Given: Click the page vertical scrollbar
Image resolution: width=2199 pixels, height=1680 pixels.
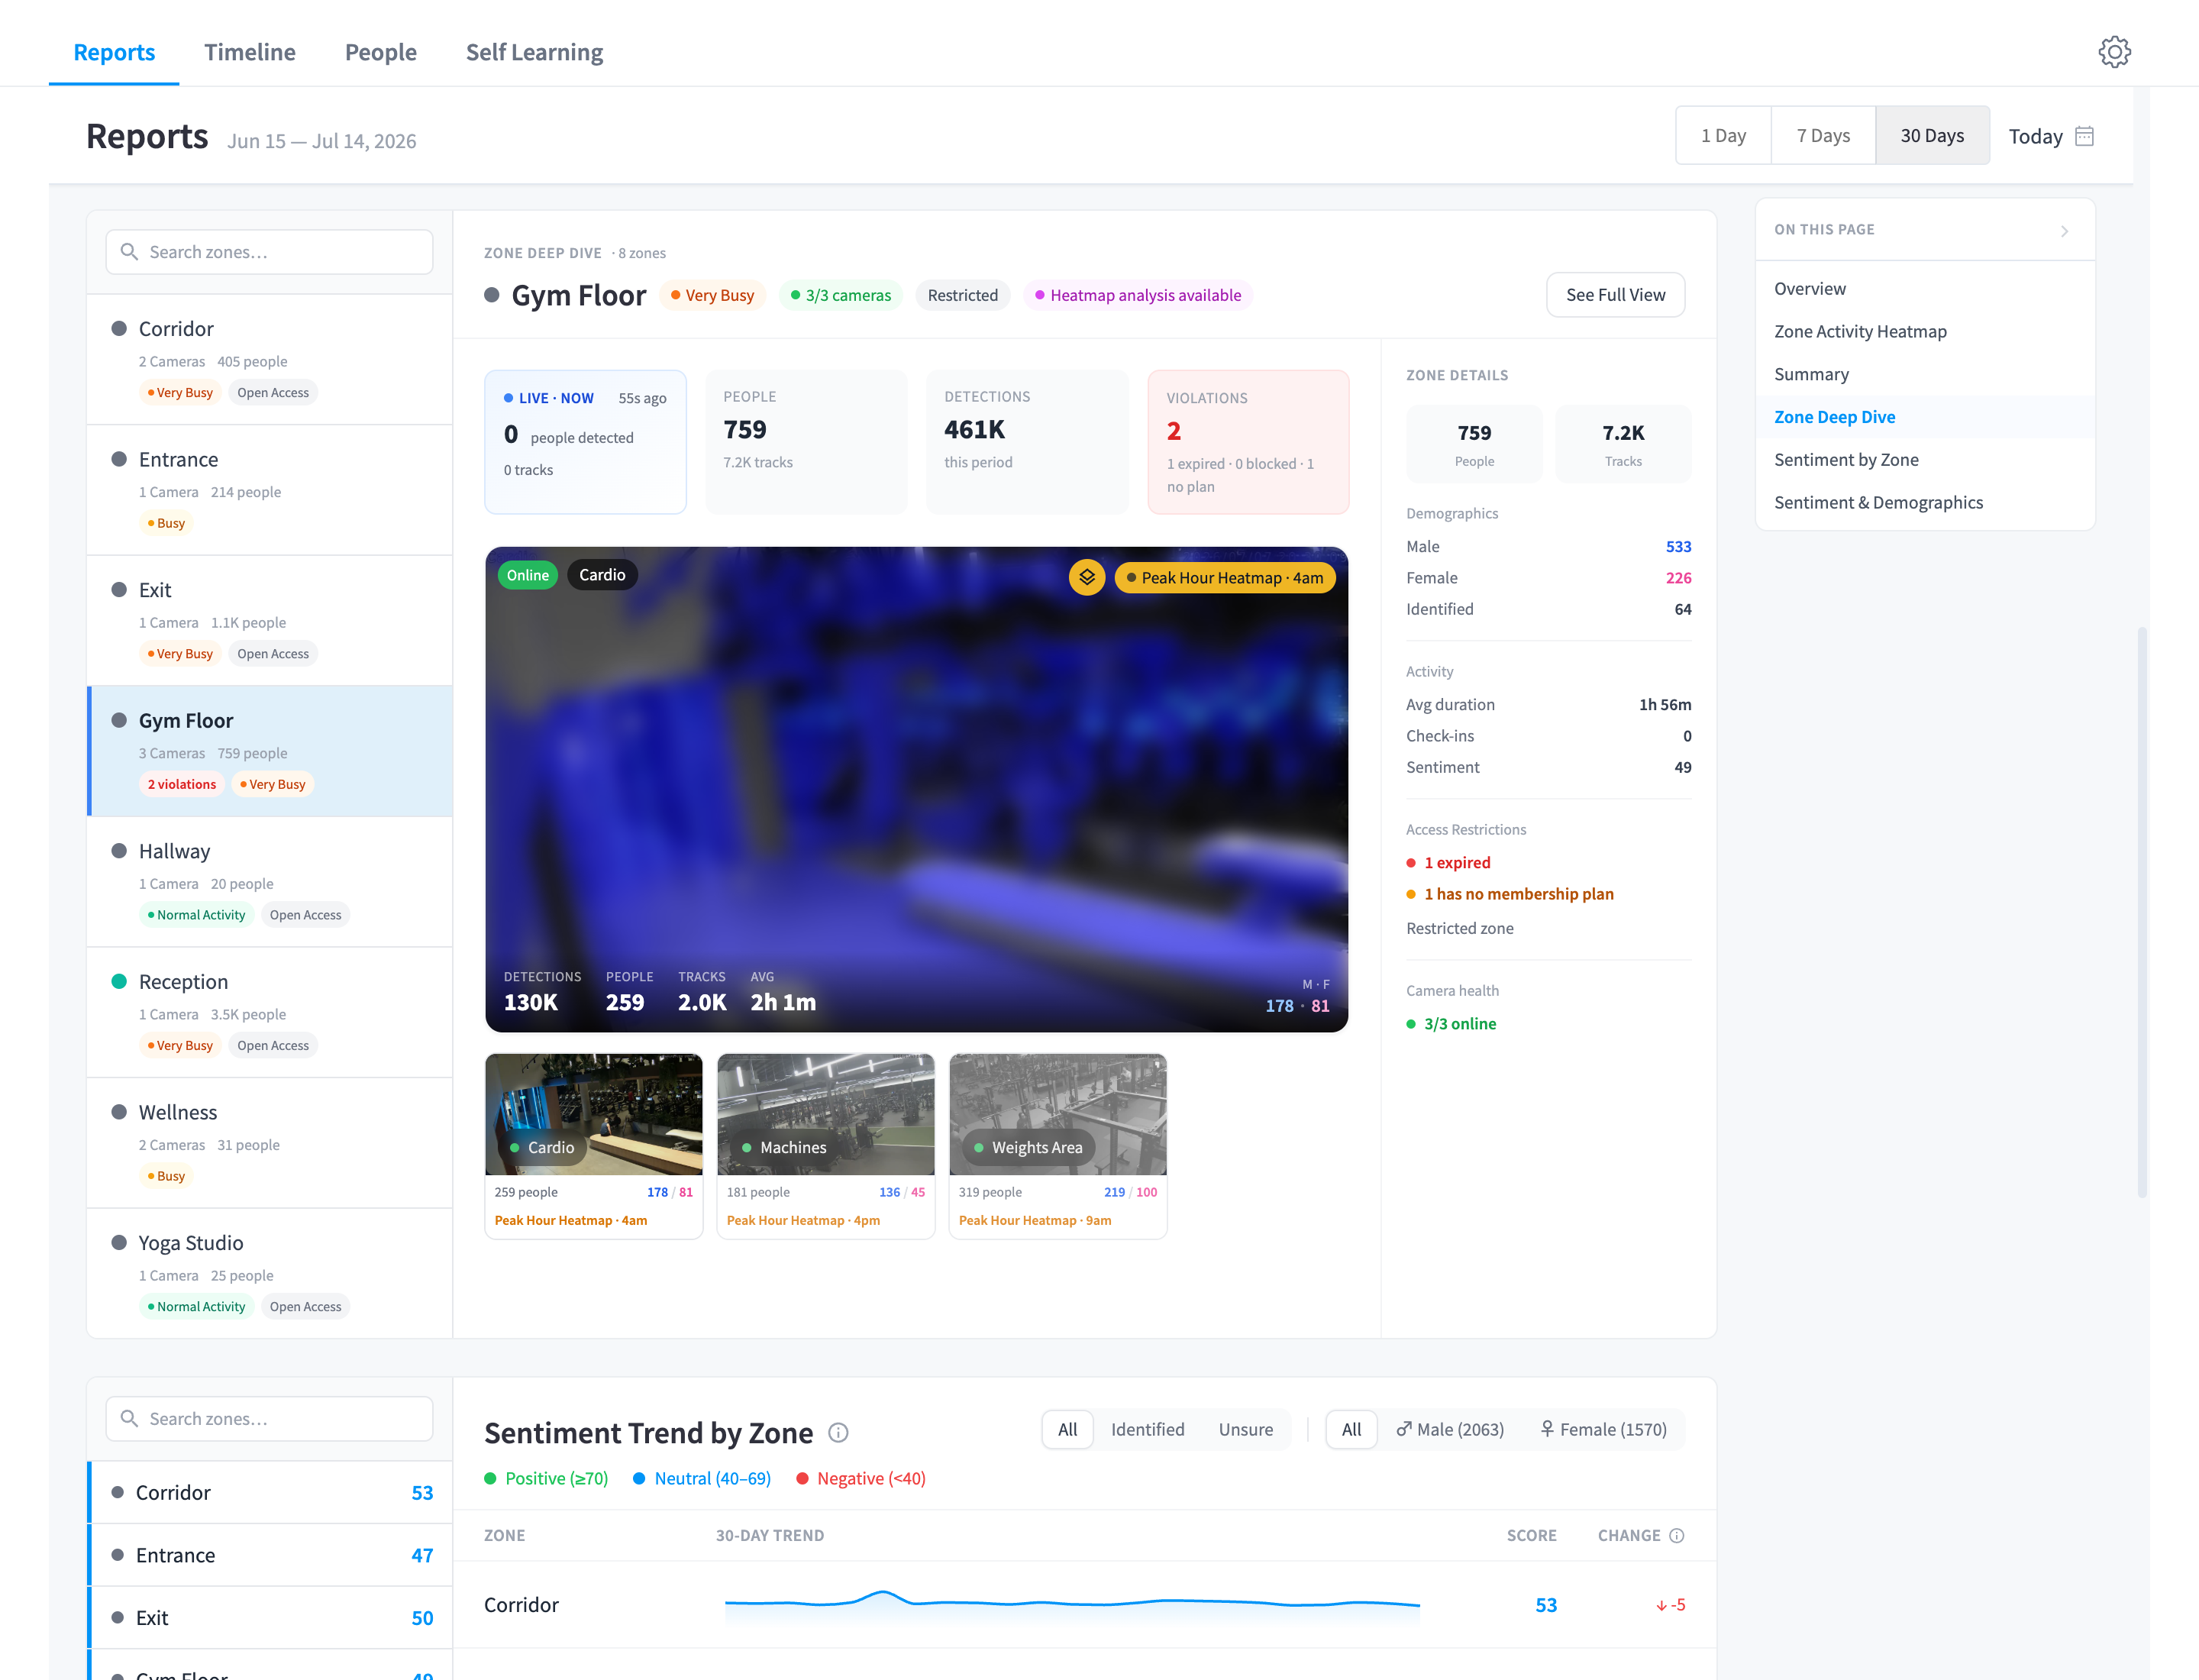Looking at the screenshot, I should (x=2141, y=912).
